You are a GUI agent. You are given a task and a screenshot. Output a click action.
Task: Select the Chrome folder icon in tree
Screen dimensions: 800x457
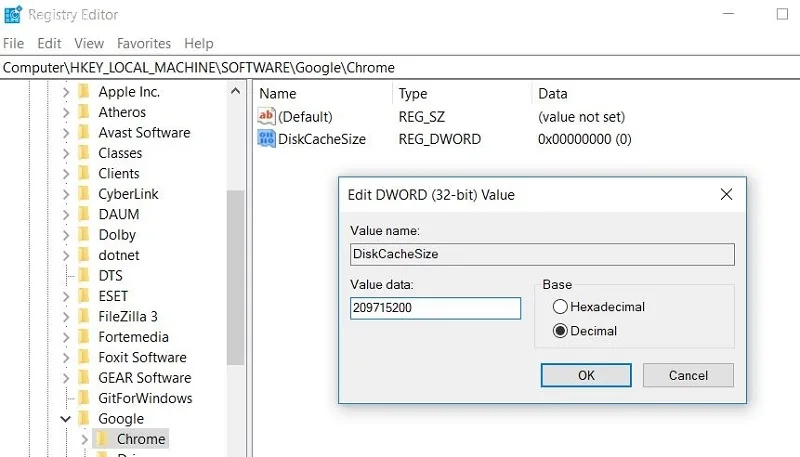pyautogui.click(x=102, y=439)
